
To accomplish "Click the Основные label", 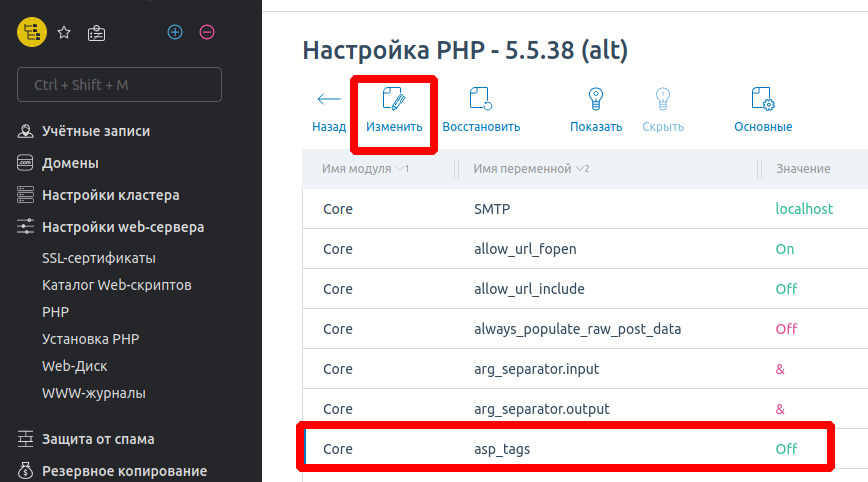I will [763, 127].
